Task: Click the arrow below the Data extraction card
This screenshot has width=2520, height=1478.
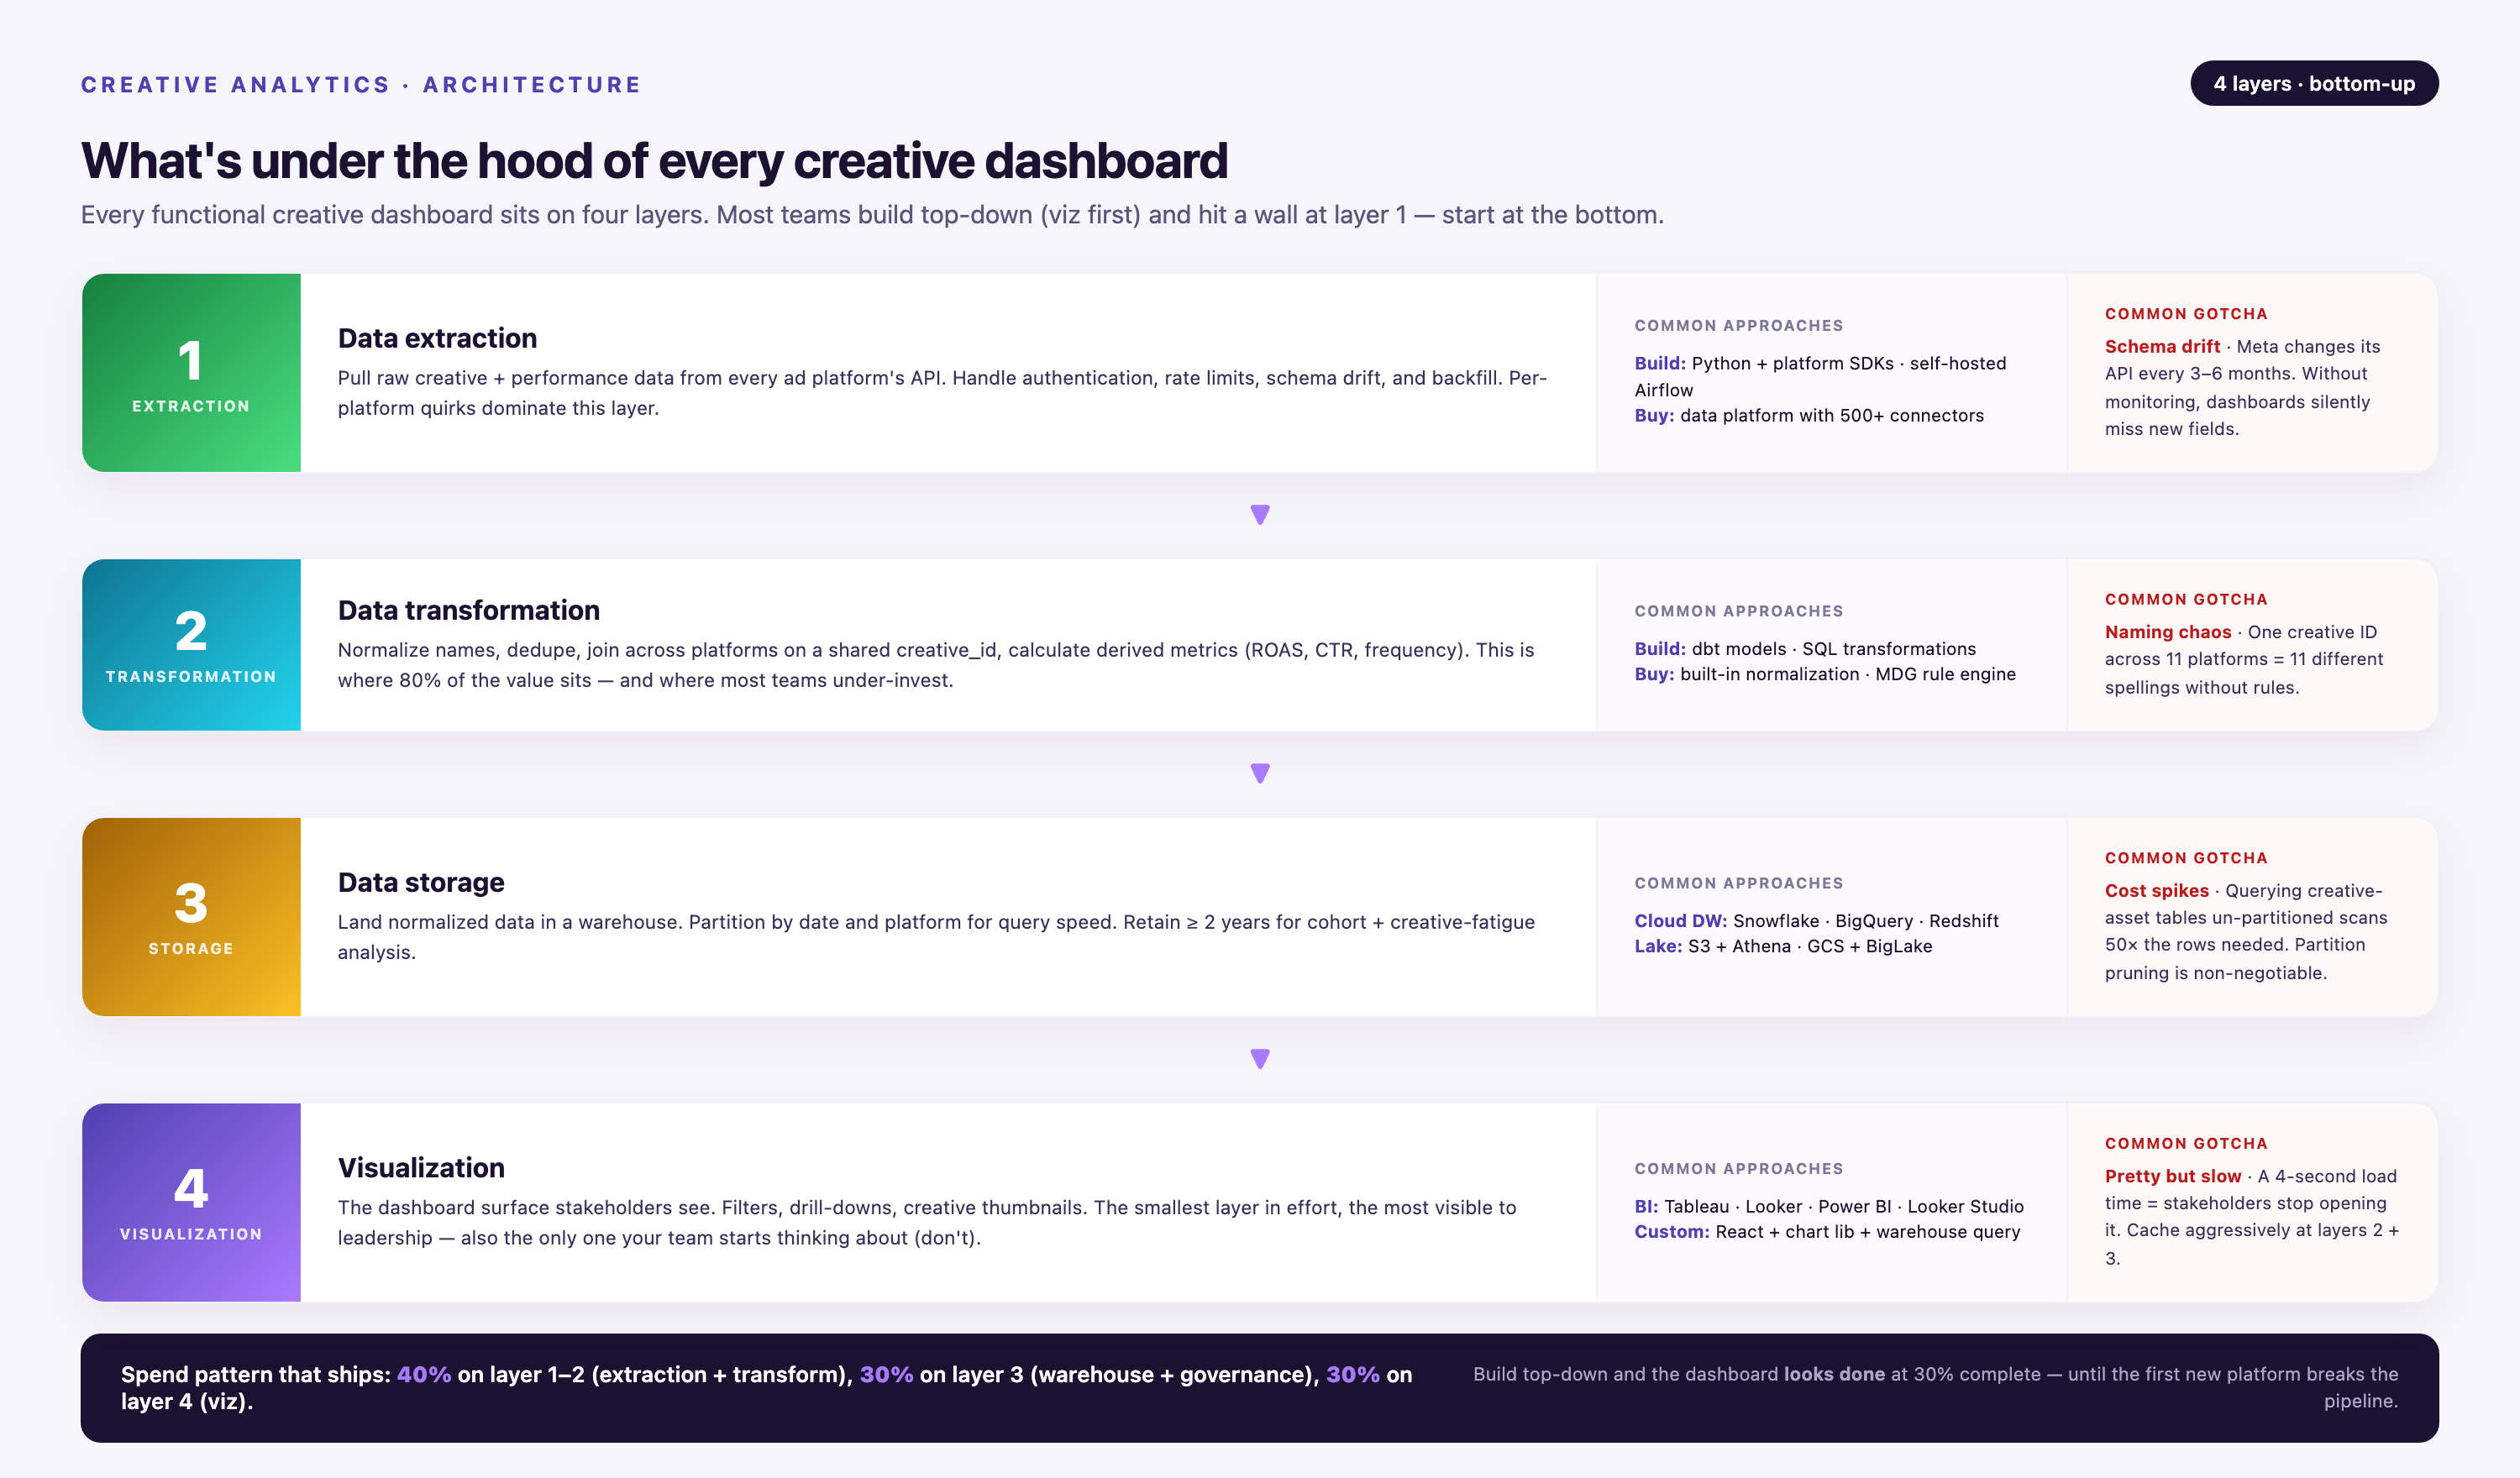Action: (1260, 515)
